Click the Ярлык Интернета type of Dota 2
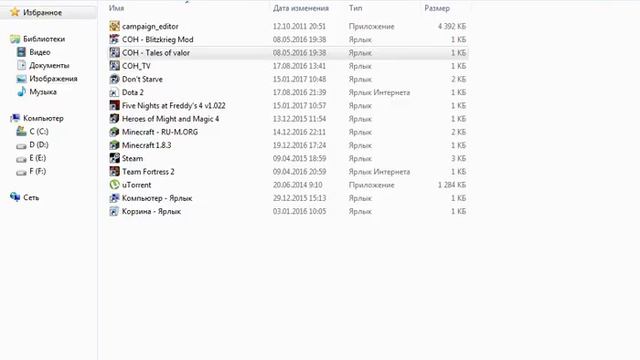The height and width of the screenshot is (360, 640). (x=379, y=93)
